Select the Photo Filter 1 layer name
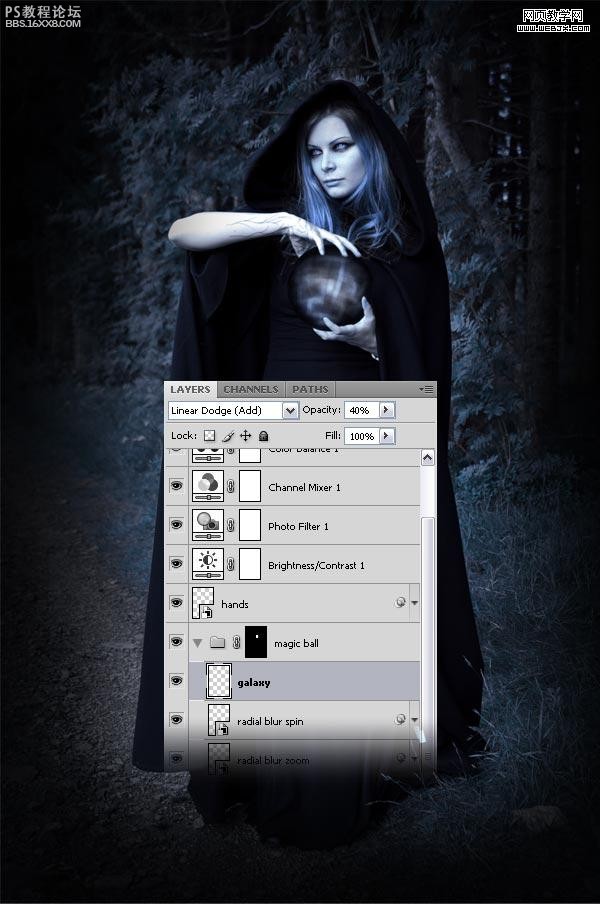 (x=298, y=526)
